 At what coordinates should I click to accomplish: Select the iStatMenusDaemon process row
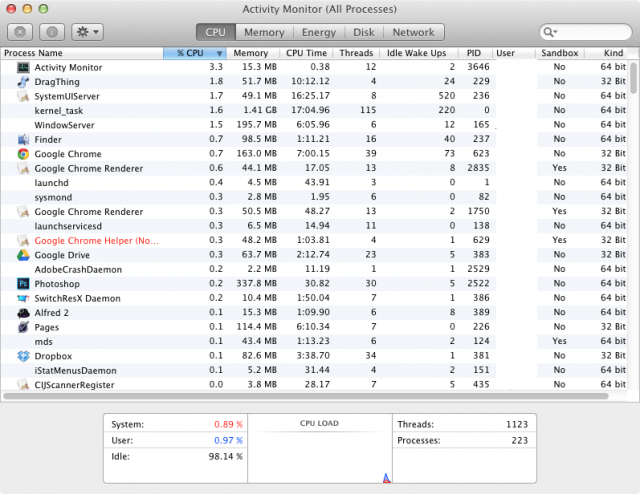pos(314,370)
